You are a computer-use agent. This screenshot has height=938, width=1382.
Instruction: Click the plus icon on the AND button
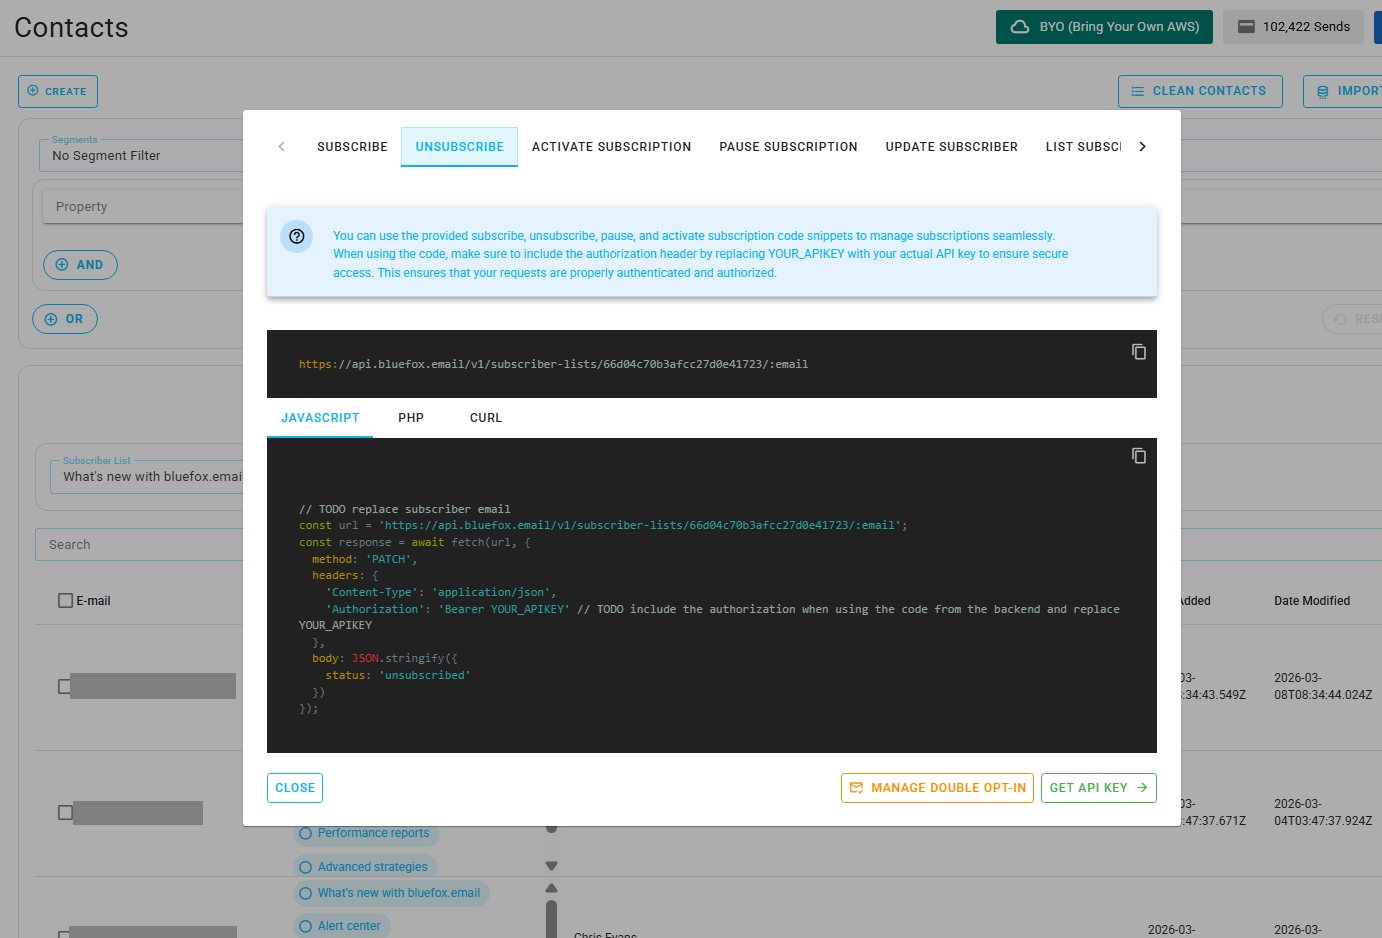[x=63, y=265]
